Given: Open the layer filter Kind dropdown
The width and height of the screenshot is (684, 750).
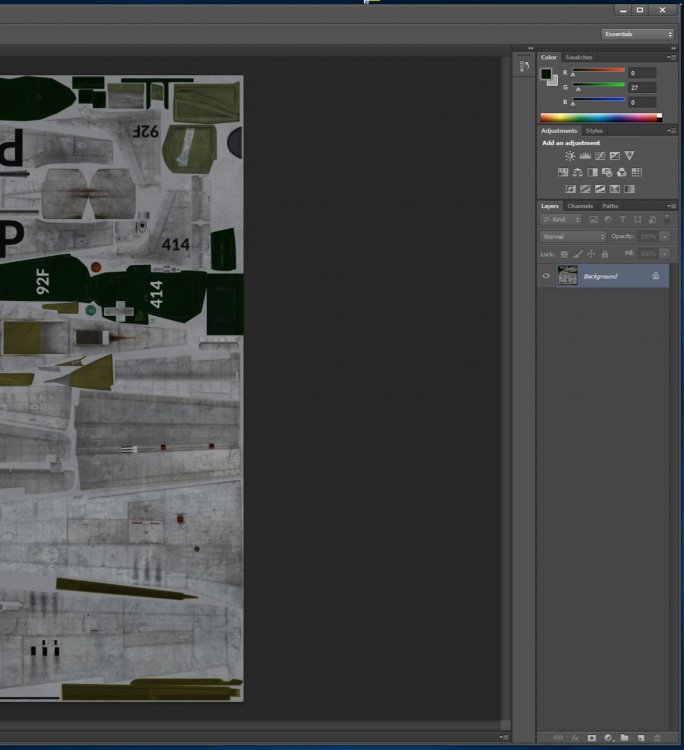Looking at the screenshot, I should [x=561, y=219].
